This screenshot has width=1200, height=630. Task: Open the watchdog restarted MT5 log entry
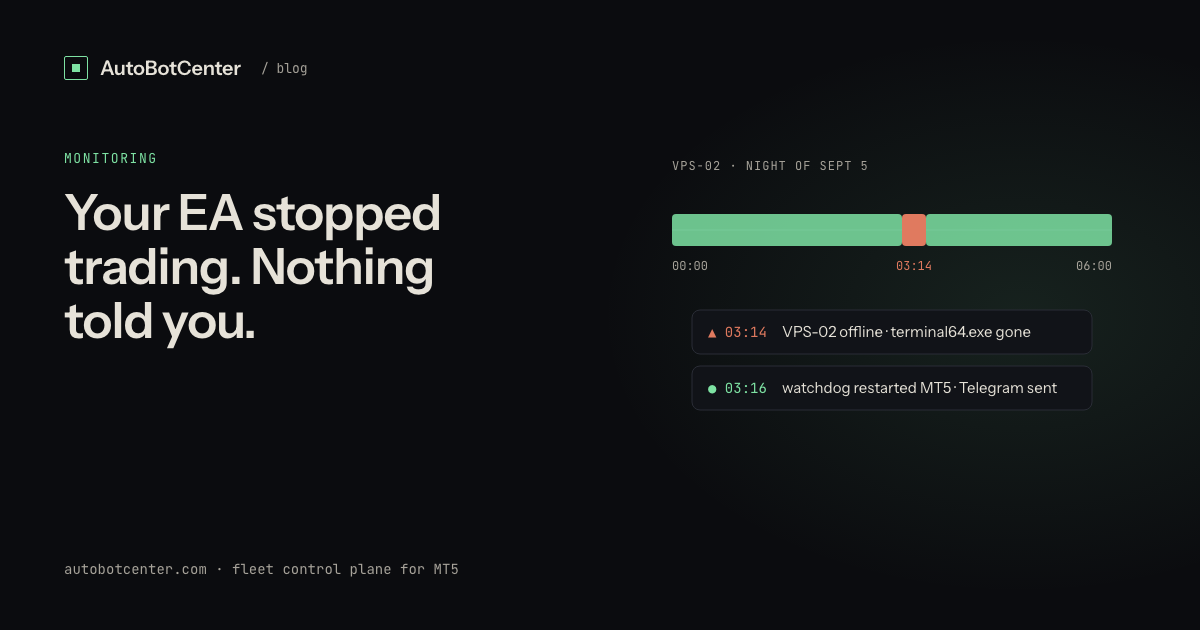click(892, 388)
